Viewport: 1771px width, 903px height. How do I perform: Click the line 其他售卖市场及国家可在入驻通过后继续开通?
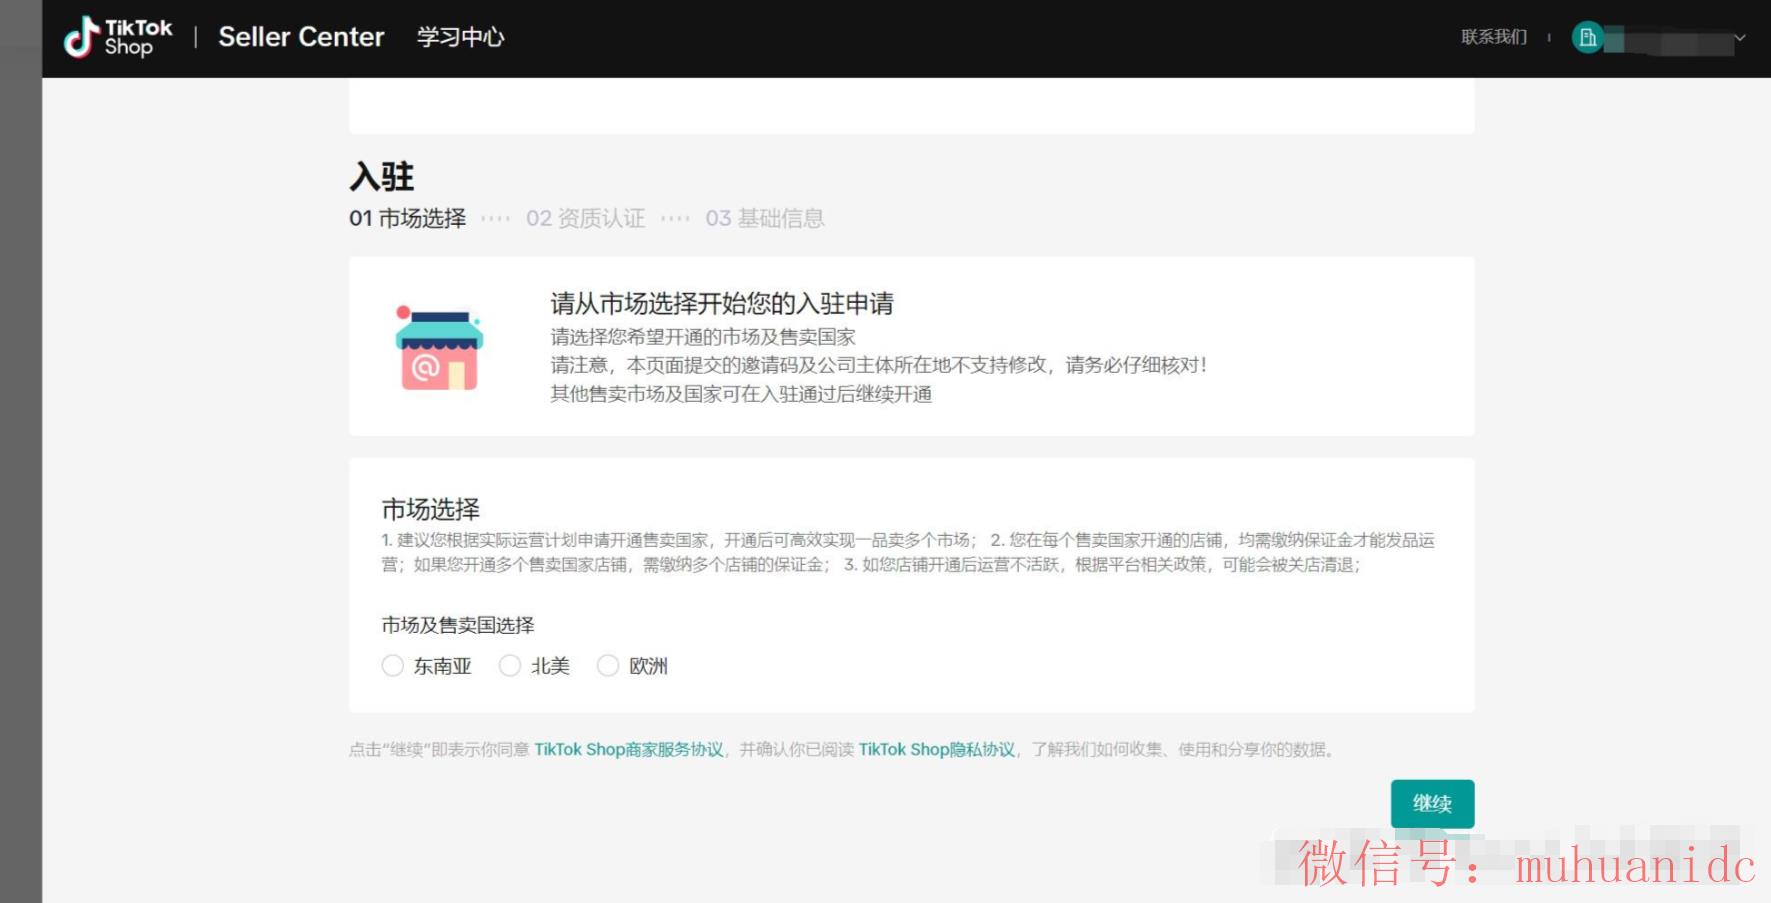pos(741,394)
